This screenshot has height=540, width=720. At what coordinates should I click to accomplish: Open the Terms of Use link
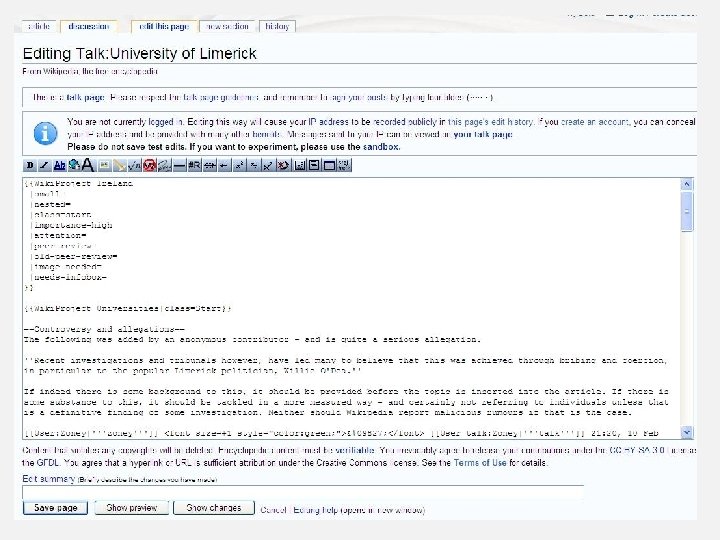coord(480,463)
